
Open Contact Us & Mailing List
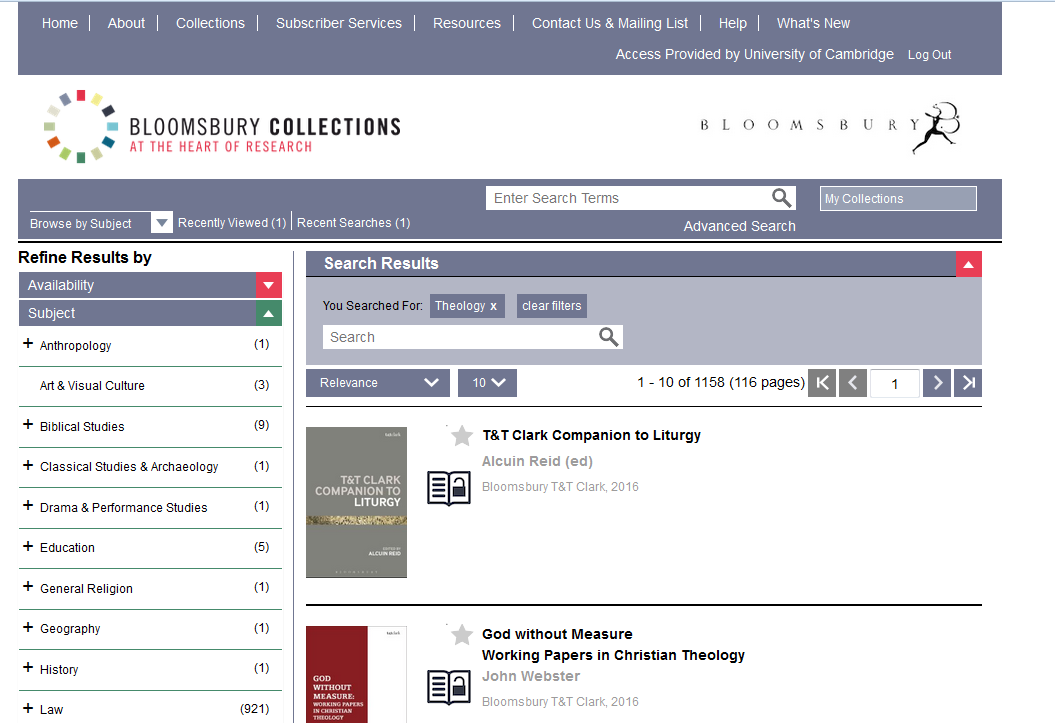[610, 23]
